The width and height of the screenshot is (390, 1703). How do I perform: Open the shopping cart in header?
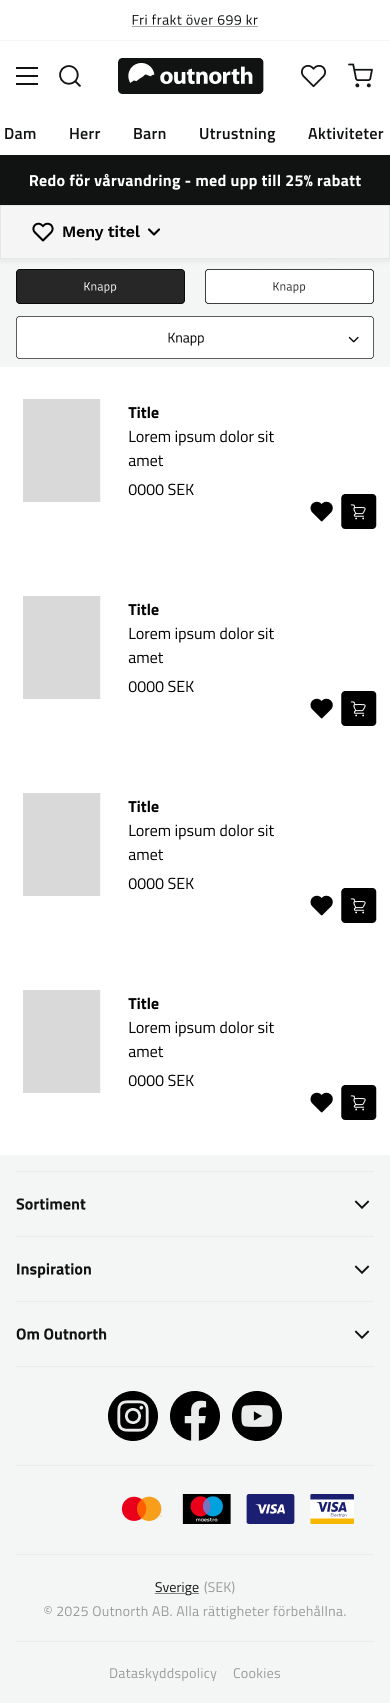[x=361, y=76]
